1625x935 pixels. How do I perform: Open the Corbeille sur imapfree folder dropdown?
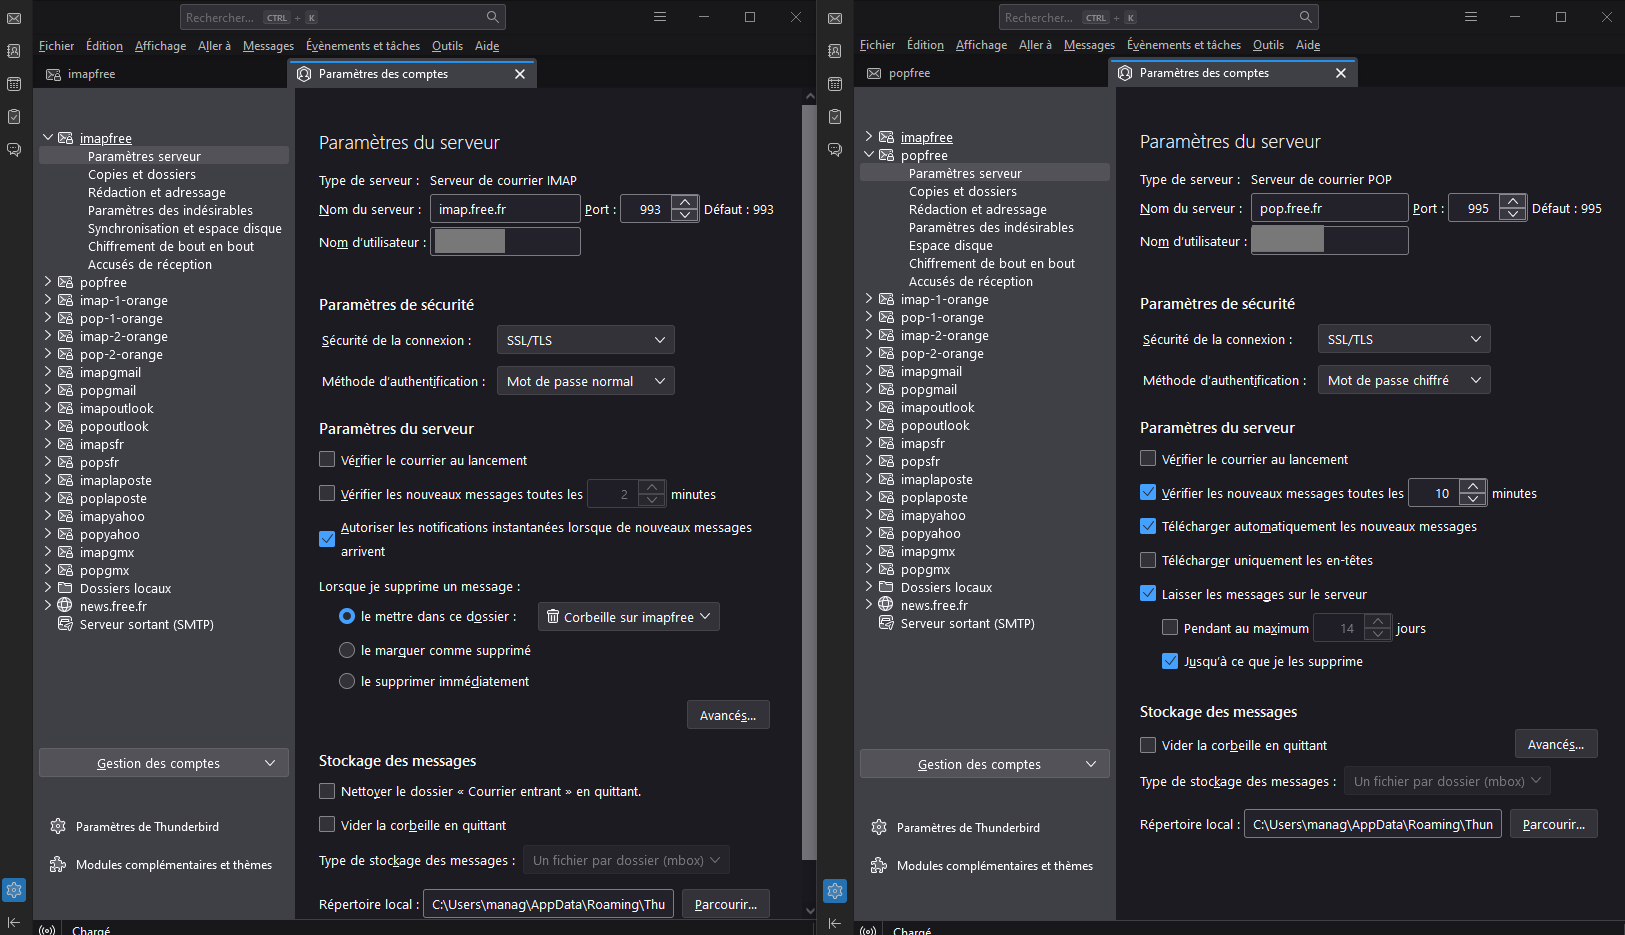tap(628, 617)
